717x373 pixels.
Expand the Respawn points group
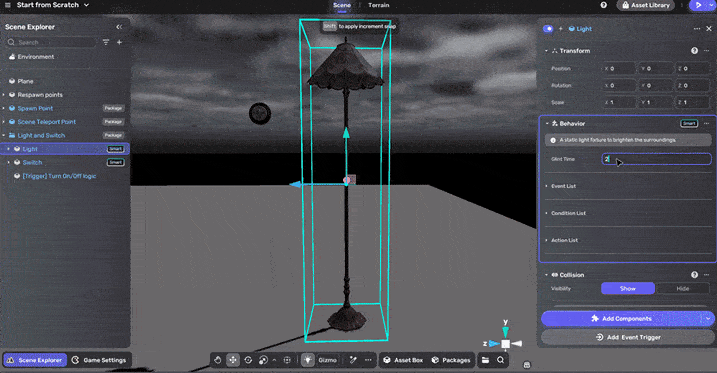pyautogui.click(x=4, y=95)
